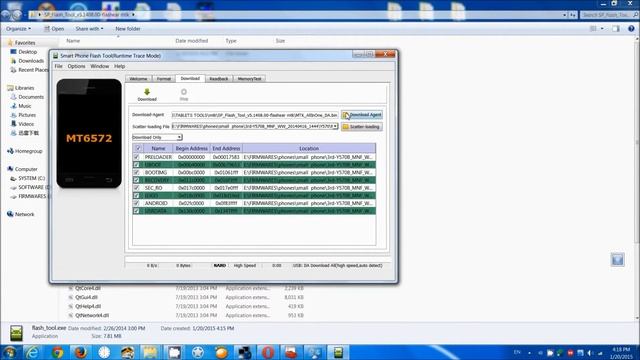The image size is (640, 360).
Task: Uncheck the RECOVERY partition checkbox
Action: (x=136, y=180)
